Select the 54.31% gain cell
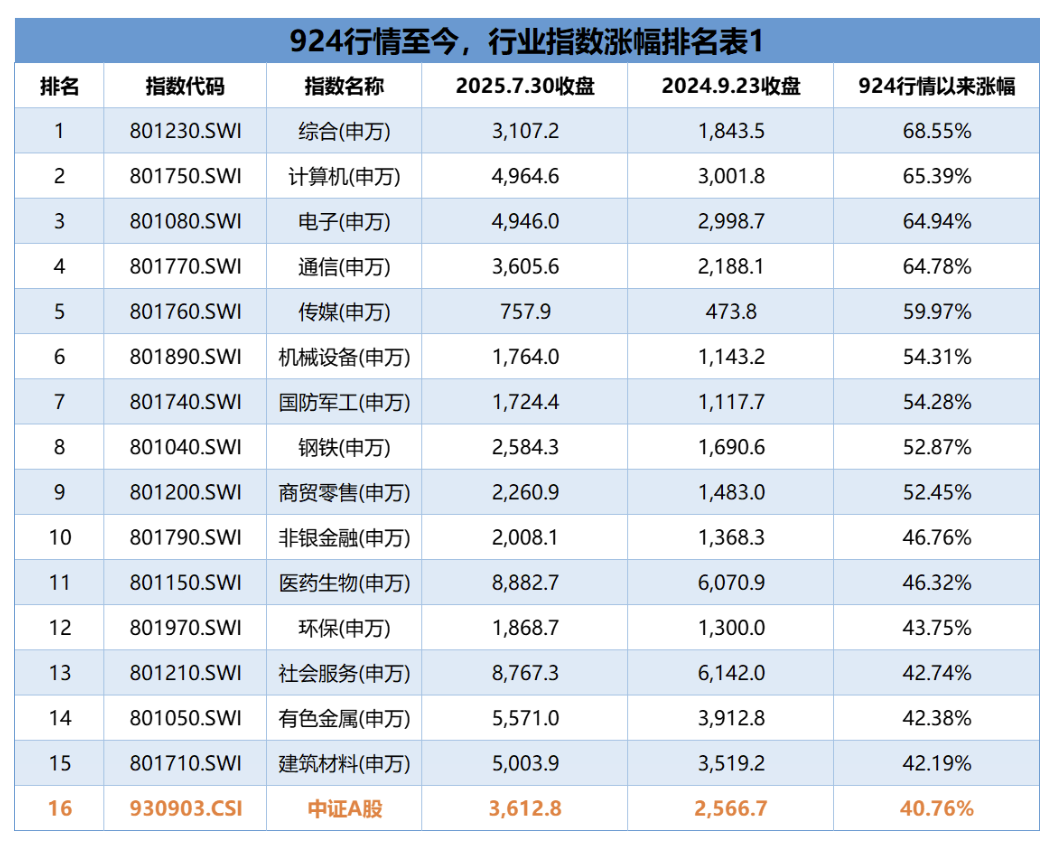Screen dimensions: 1056x850 click(937, 356)
